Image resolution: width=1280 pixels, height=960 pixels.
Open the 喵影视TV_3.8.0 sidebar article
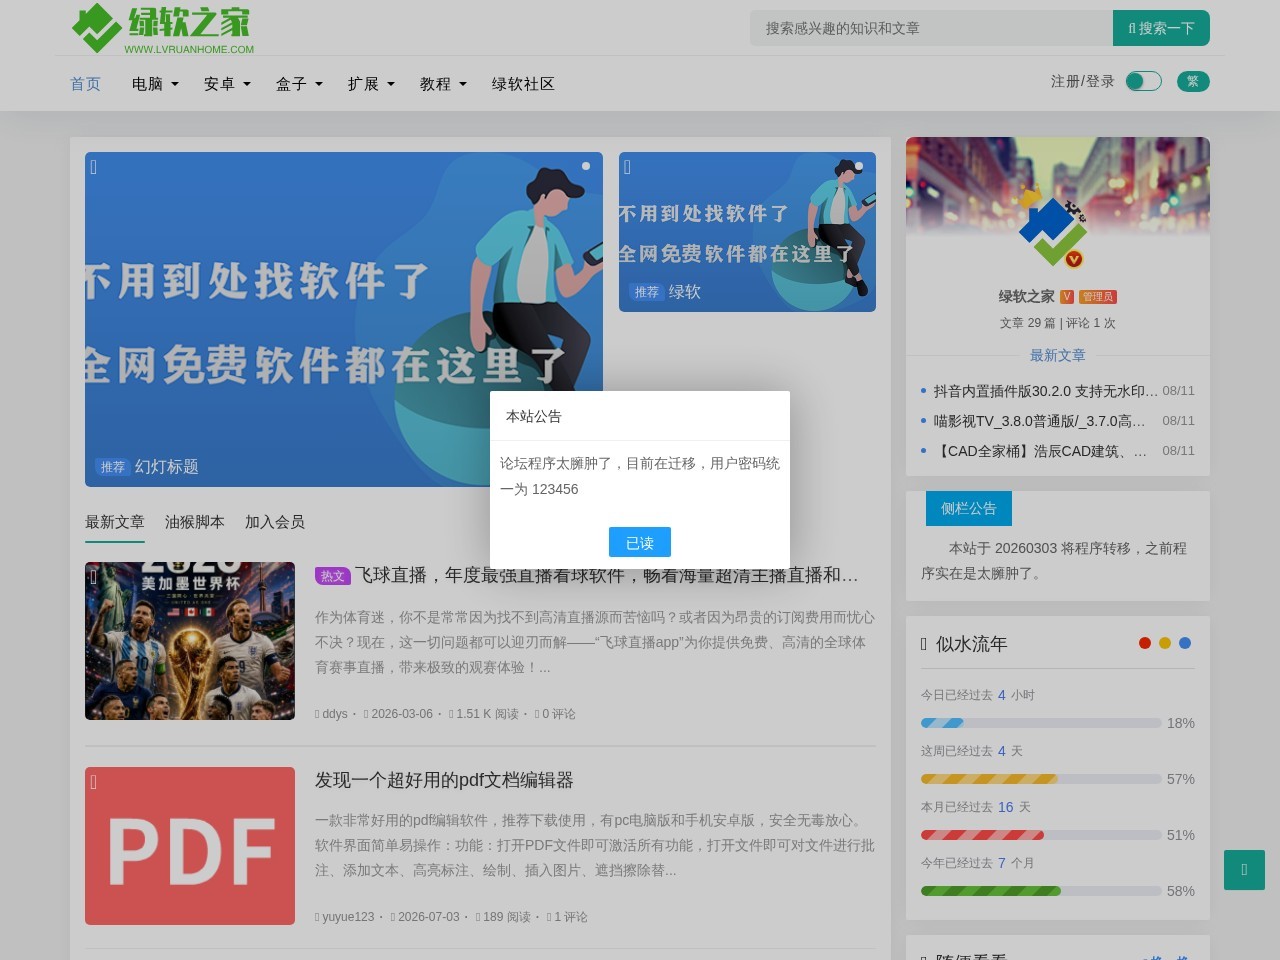[1039, 421]
